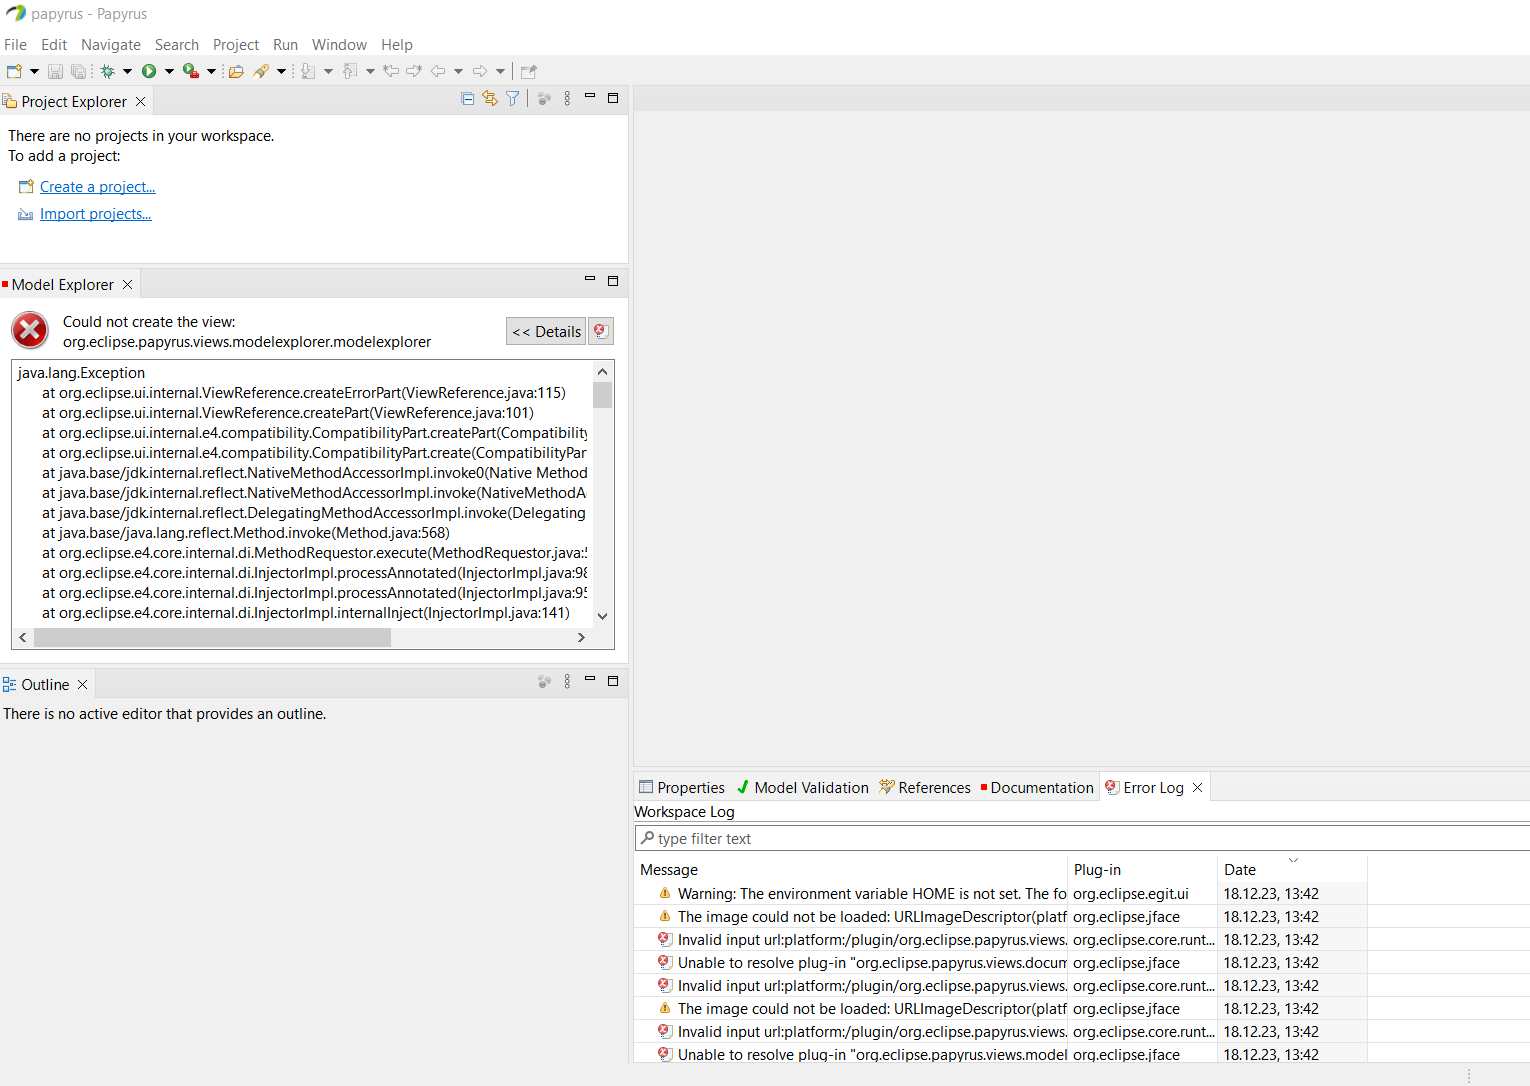Open the Window menu

[x=339, y=45]
